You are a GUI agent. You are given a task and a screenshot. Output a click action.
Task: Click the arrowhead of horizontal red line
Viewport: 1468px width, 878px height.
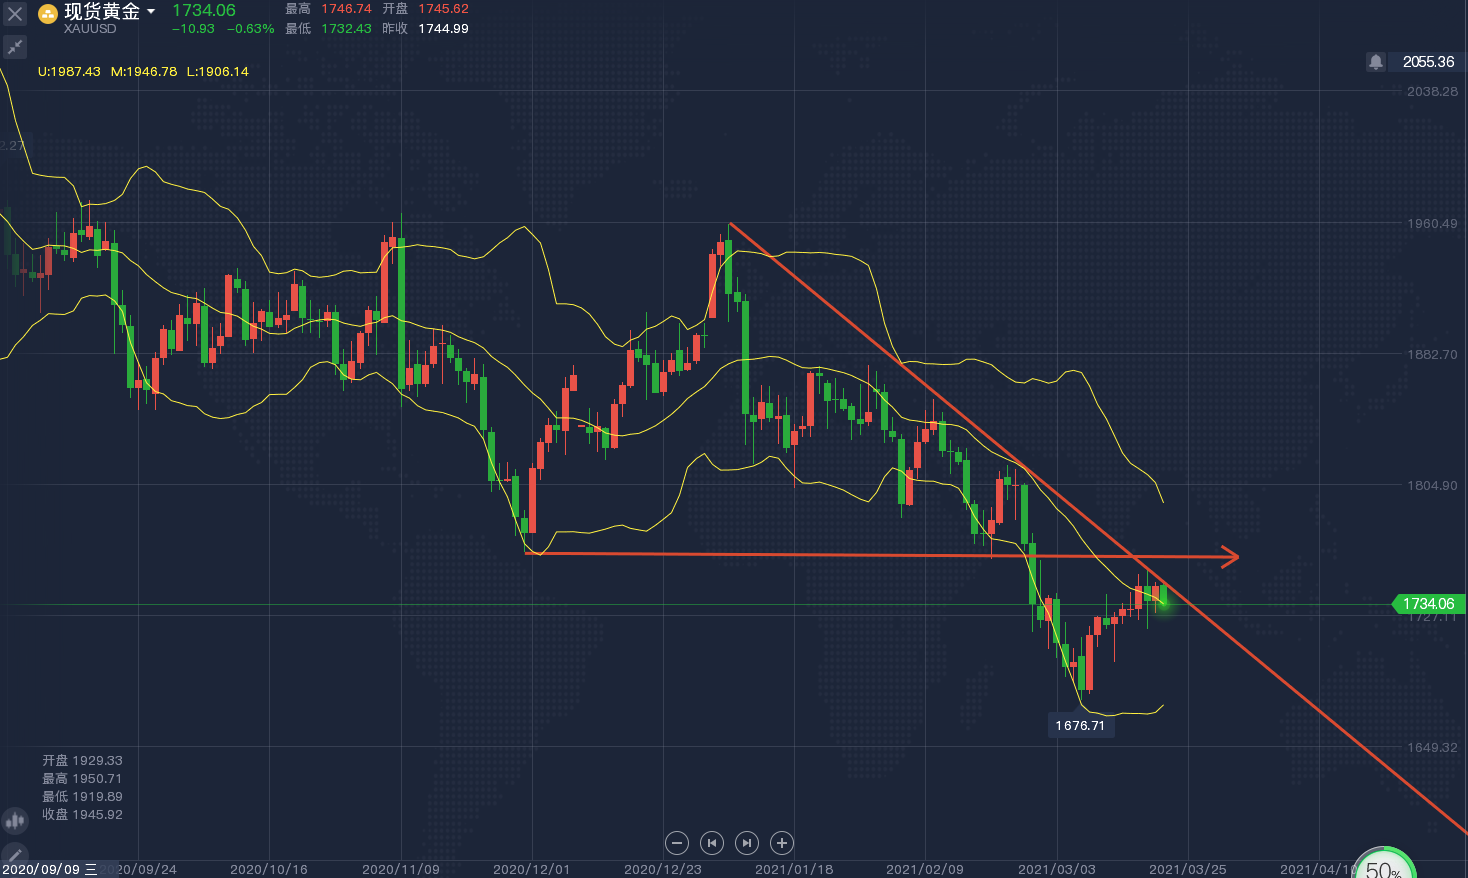(x=1231, y=557)
